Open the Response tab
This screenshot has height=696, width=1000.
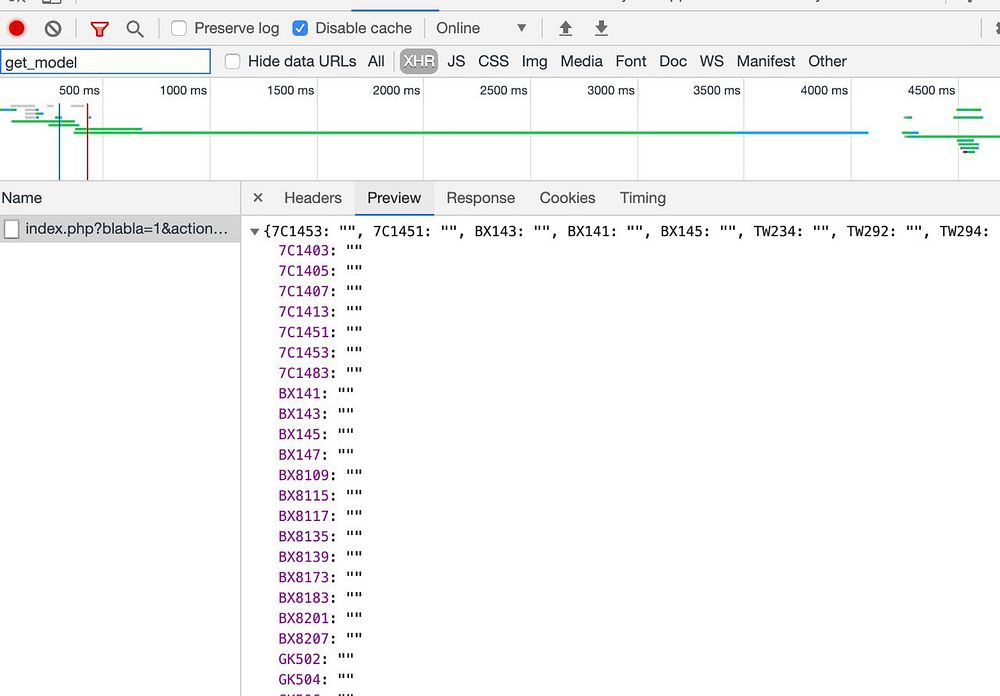tap(480, 198)
